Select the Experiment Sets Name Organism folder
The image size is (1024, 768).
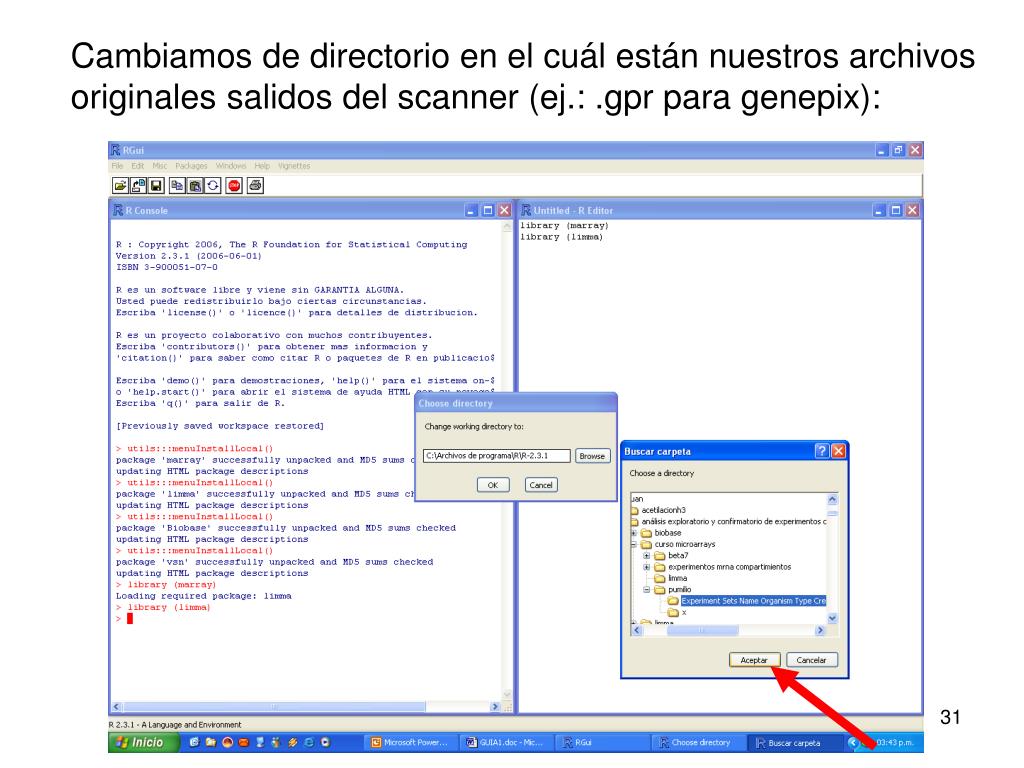click(754, 601)
